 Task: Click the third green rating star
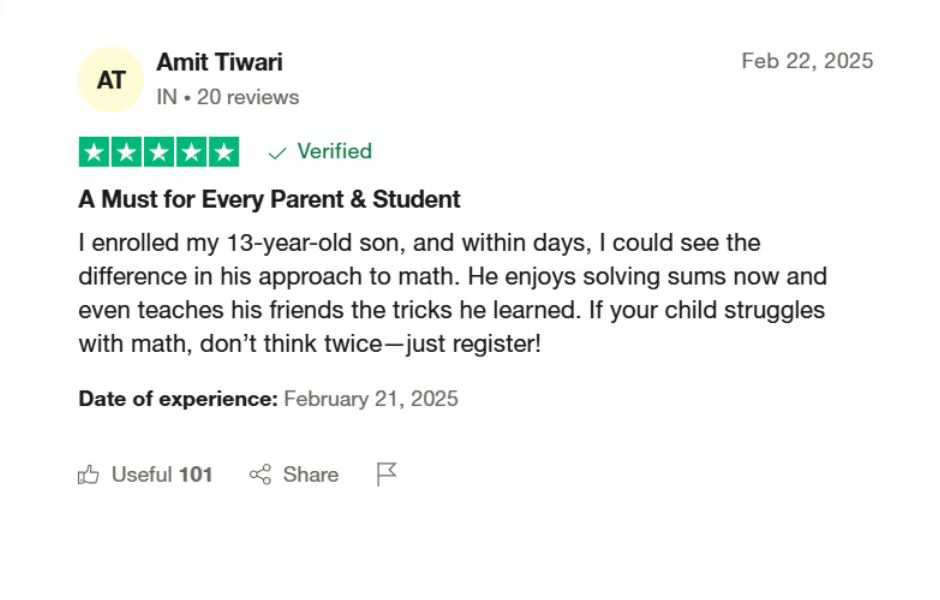point(159,152)
